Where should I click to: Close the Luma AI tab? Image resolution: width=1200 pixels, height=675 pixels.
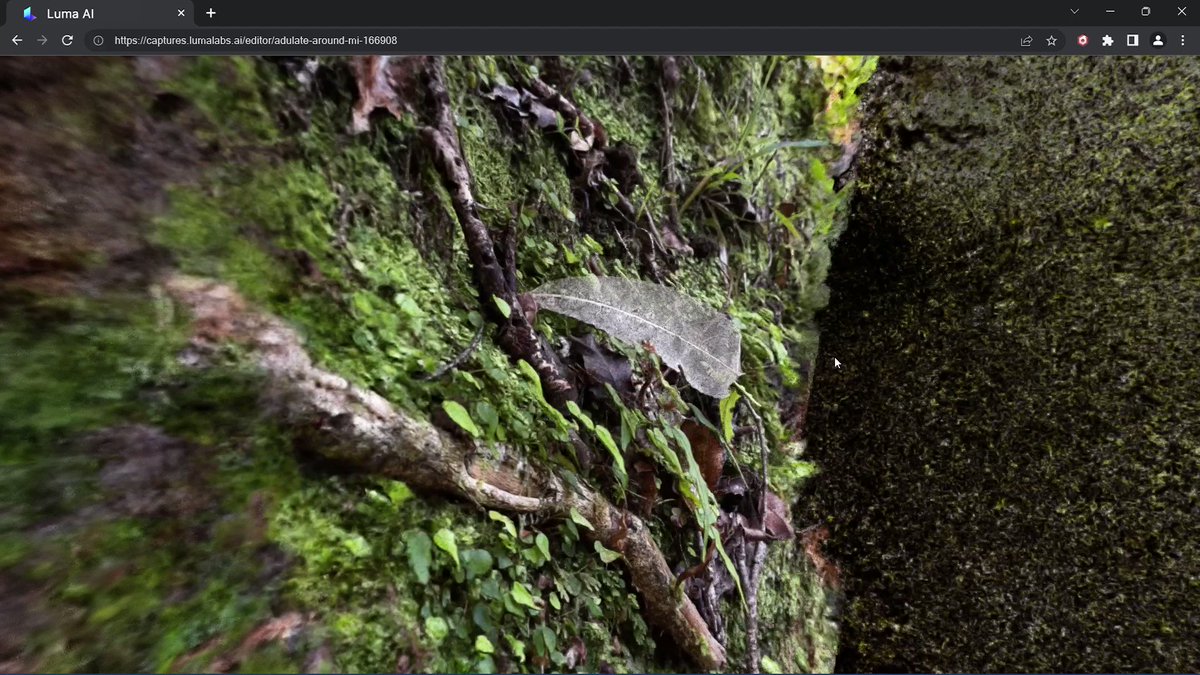pos(181,14)
